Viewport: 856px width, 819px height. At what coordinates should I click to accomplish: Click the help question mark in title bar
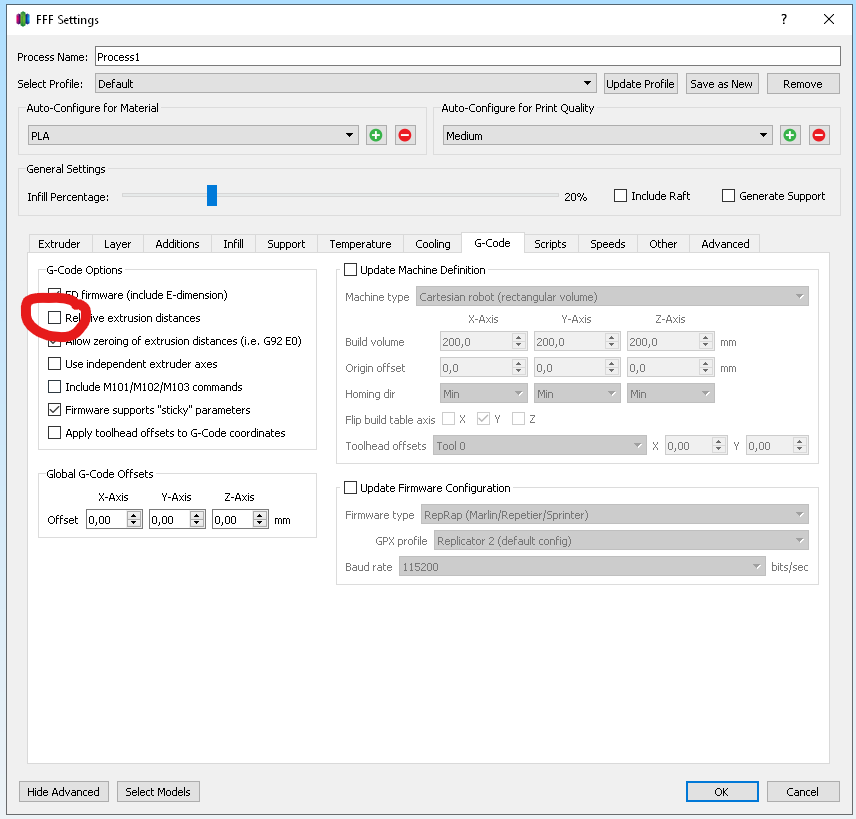click(x=783, y=19)
